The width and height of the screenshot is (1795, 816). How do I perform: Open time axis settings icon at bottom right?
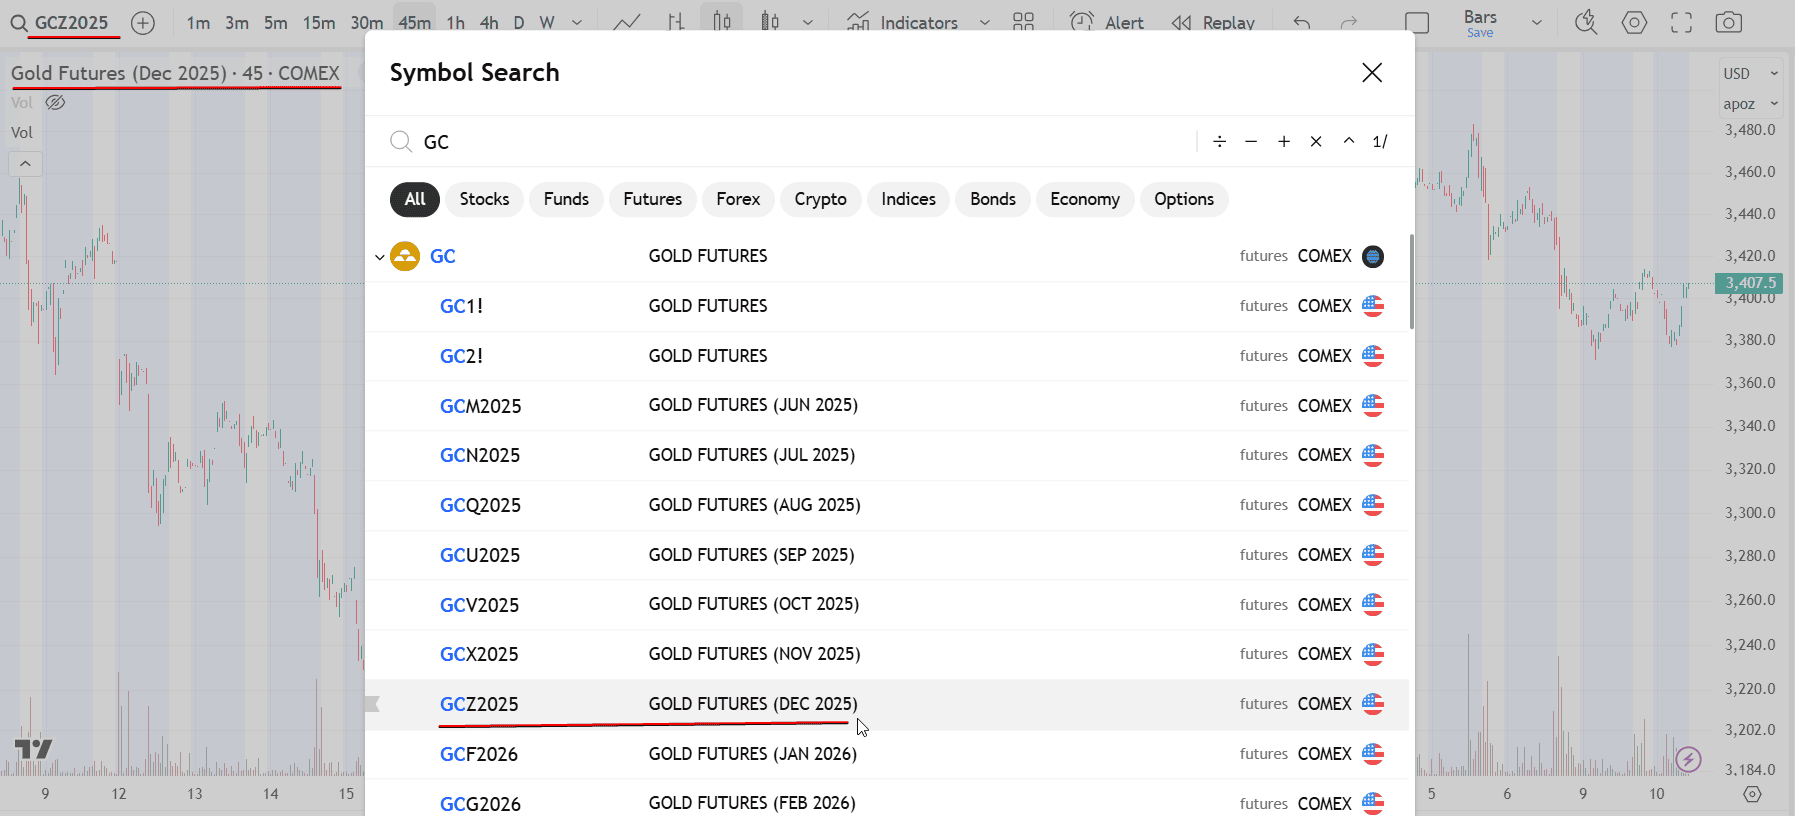tap(1752, 794)
